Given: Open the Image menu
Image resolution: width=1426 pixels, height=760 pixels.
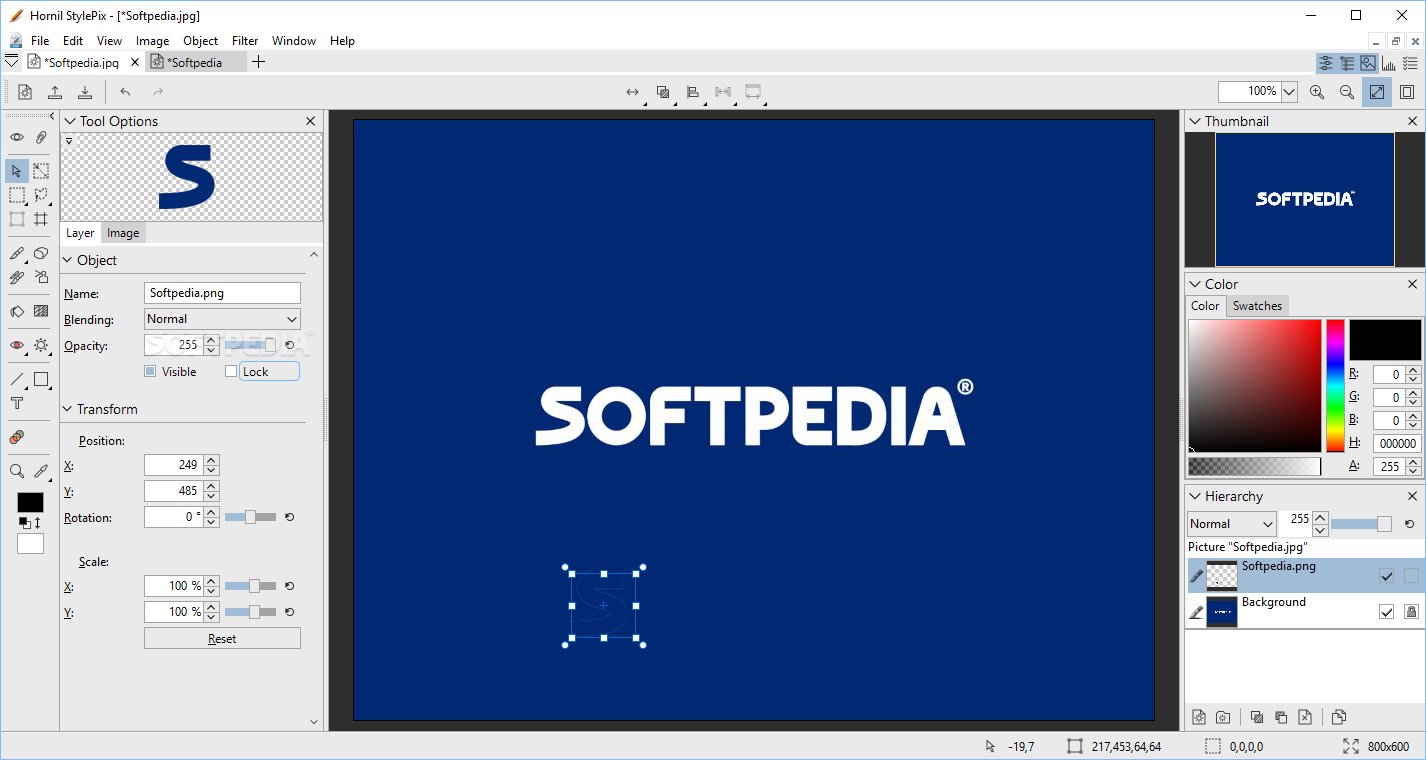Looking at the screenshot, I should 152,41.
